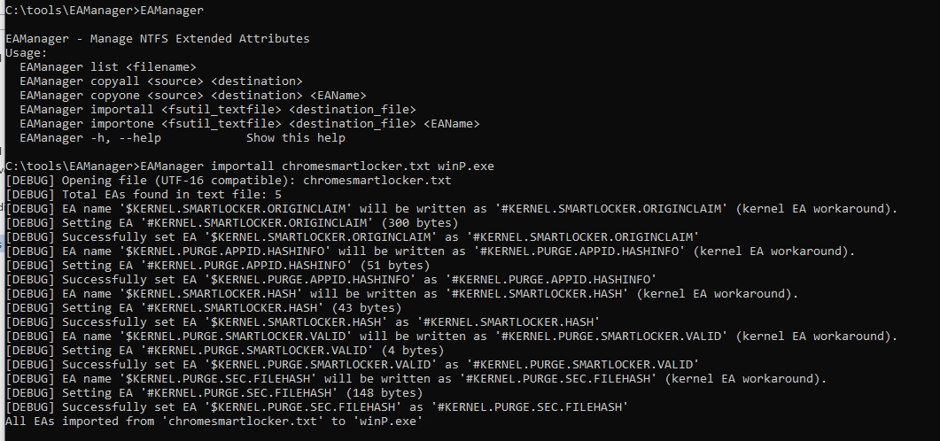Click the 'Successfully set EA' SEC.FILEHASH line
Viewport: 940px width, 441px height.
point(317,407)
